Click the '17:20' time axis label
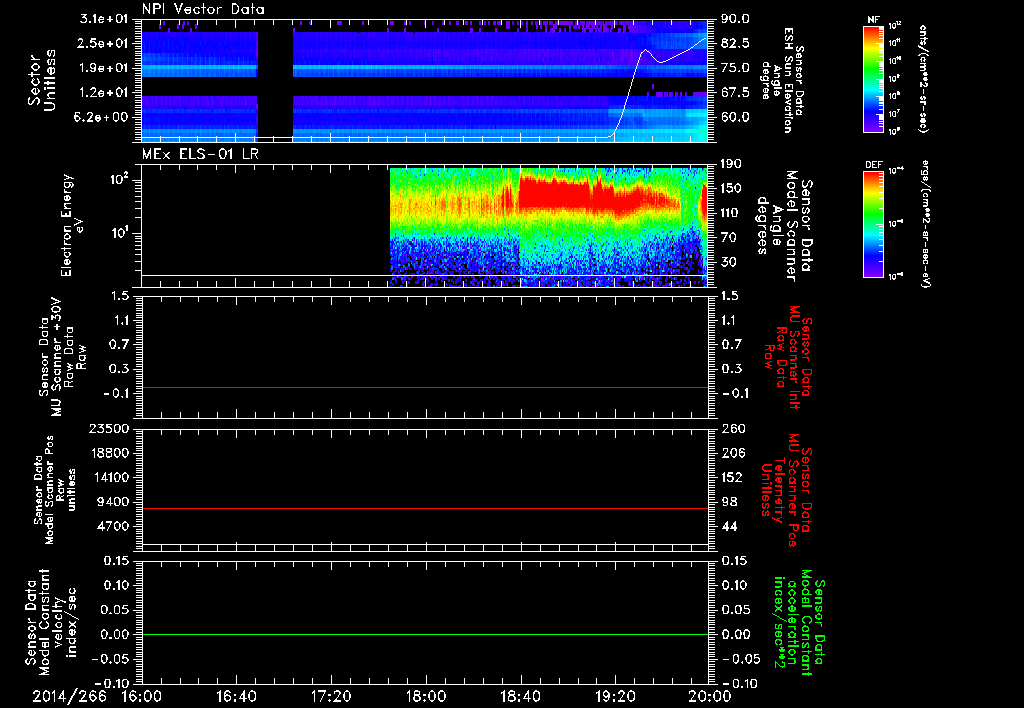Image resolution: width=1024 pixels, height=708 pixels. point(331,696)
